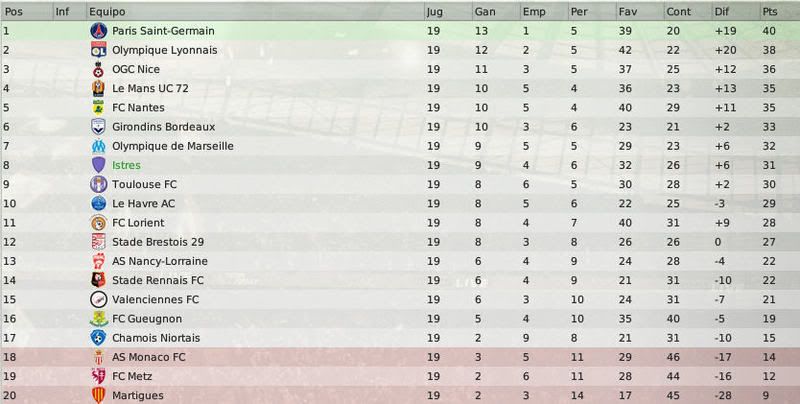Click the Toulouse FC club badge
This screenshot has width=800, height=404.
[98, 184]
